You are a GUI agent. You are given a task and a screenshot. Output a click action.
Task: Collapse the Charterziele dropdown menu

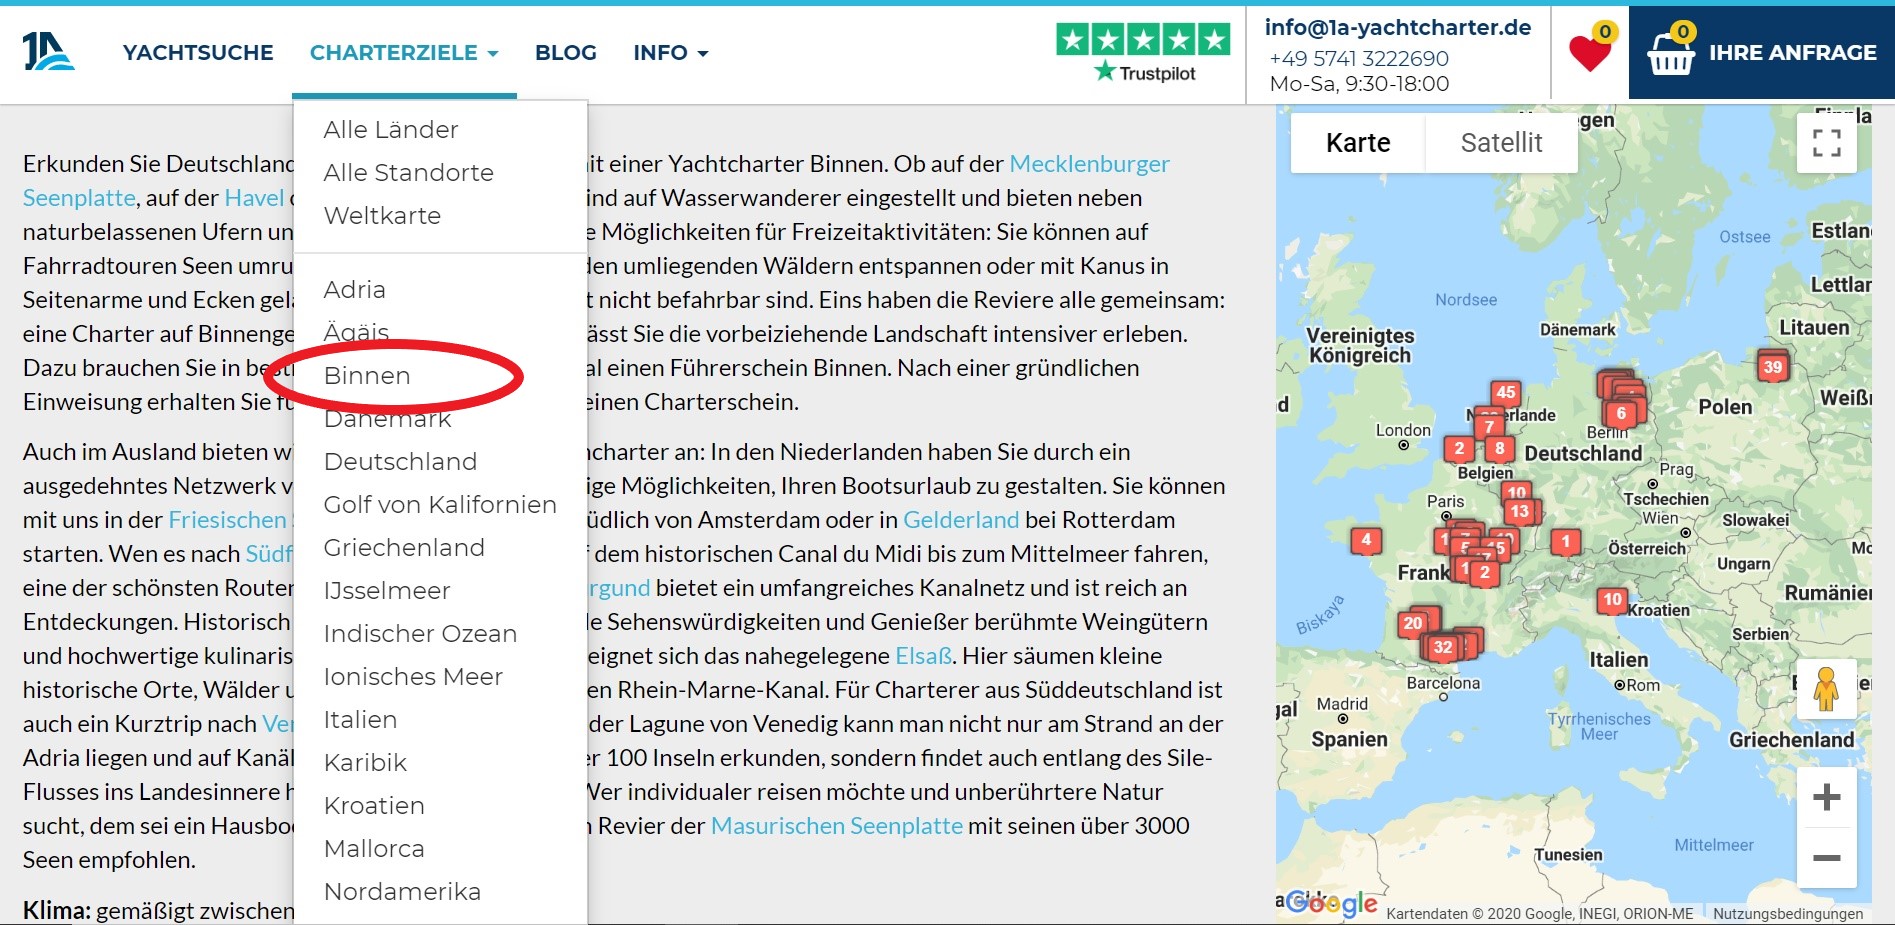(x=403, y=53)
